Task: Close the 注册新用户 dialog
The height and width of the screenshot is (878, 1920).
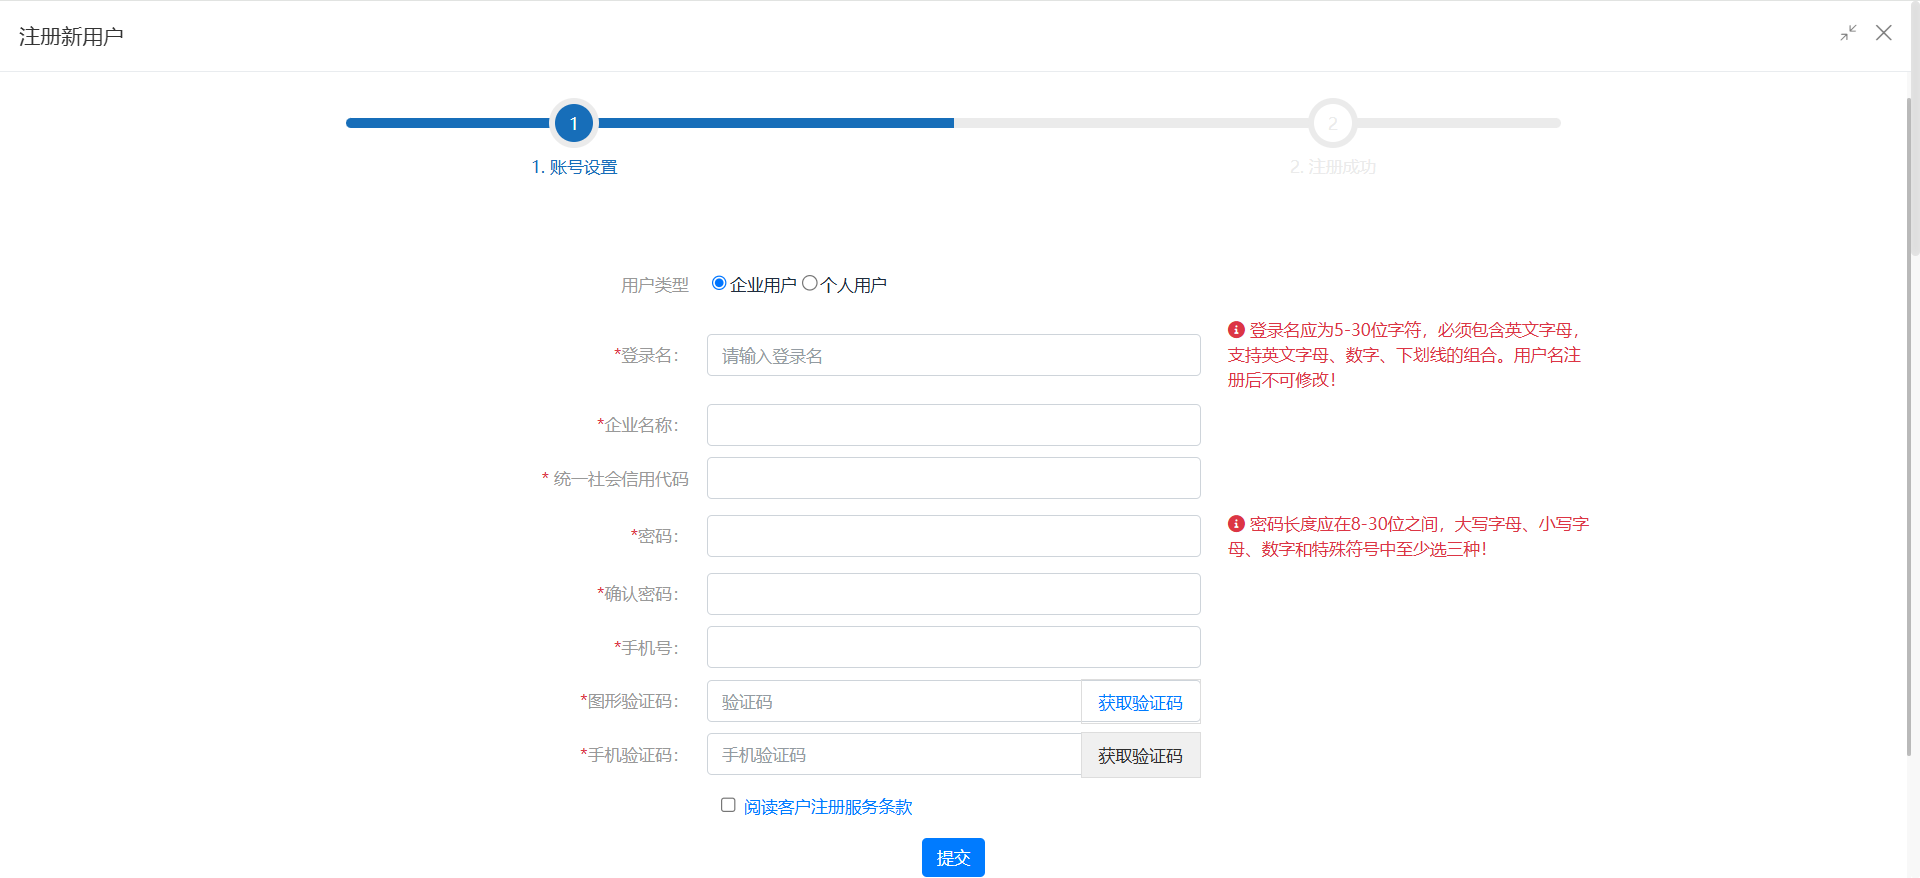Action: [x=1884, y=33]
